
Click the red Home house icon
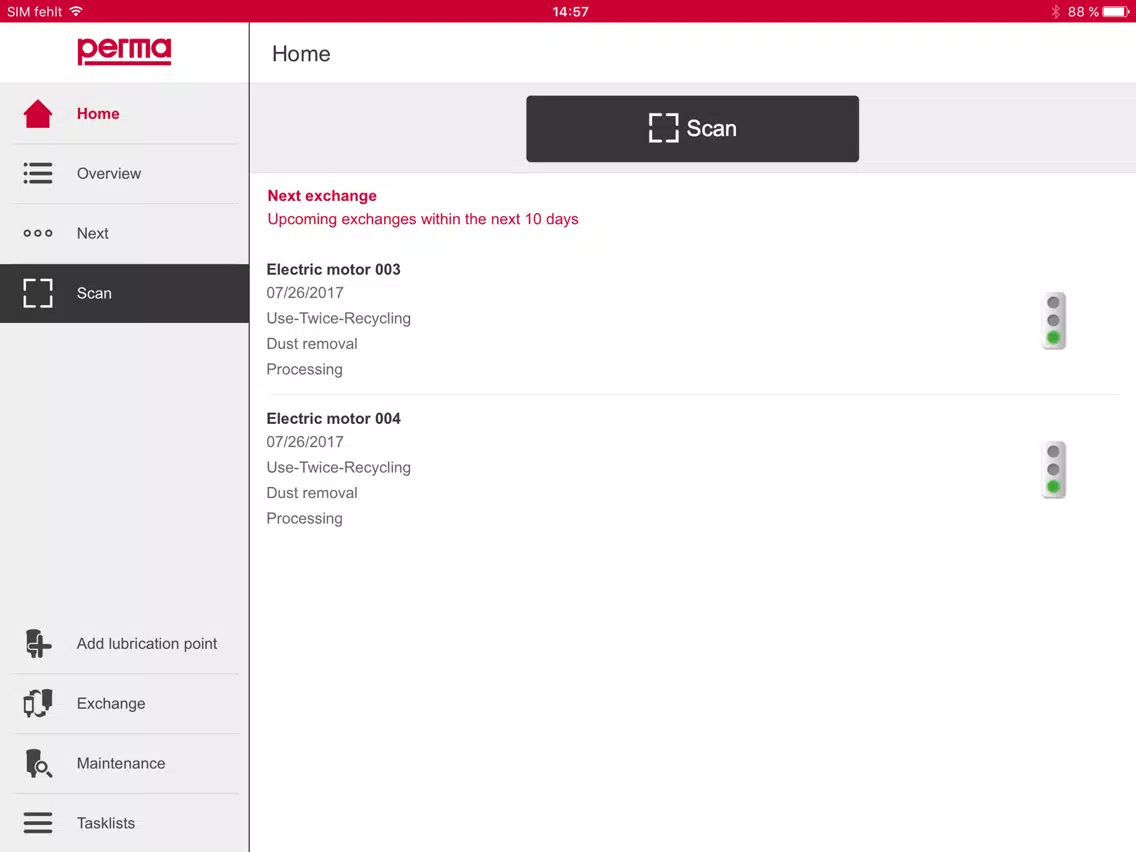[38, 114]
